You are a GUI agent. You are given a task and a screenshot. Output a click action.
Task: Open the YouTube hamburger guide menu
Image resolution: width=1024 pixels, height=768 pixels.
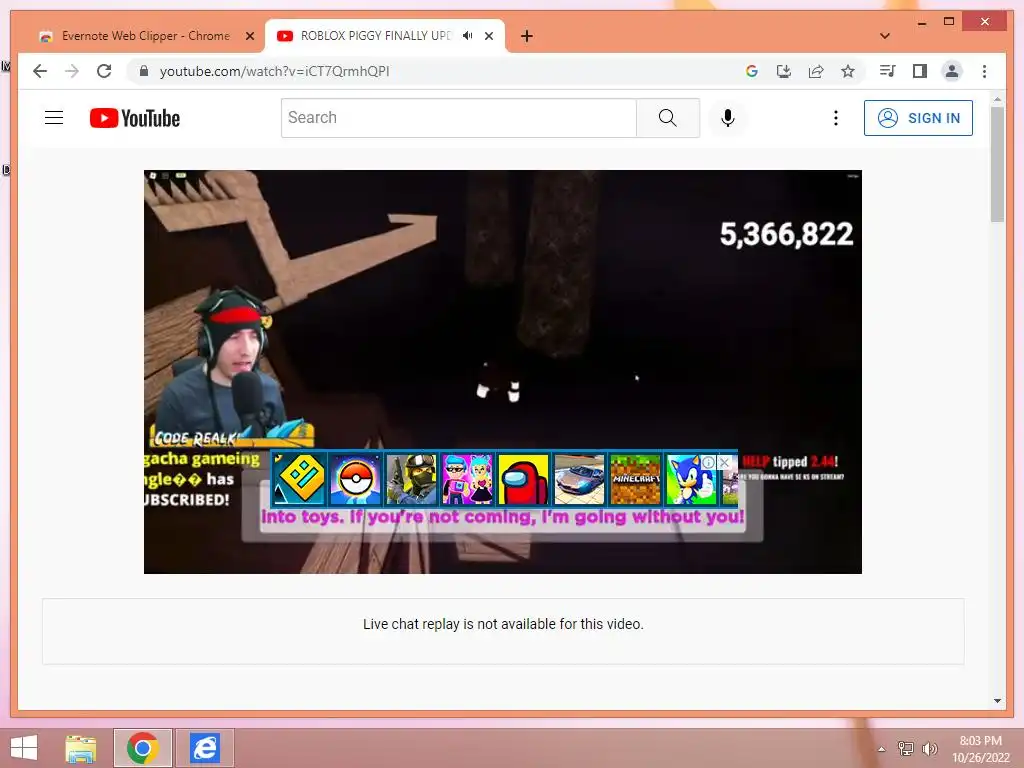pos(54,118)
